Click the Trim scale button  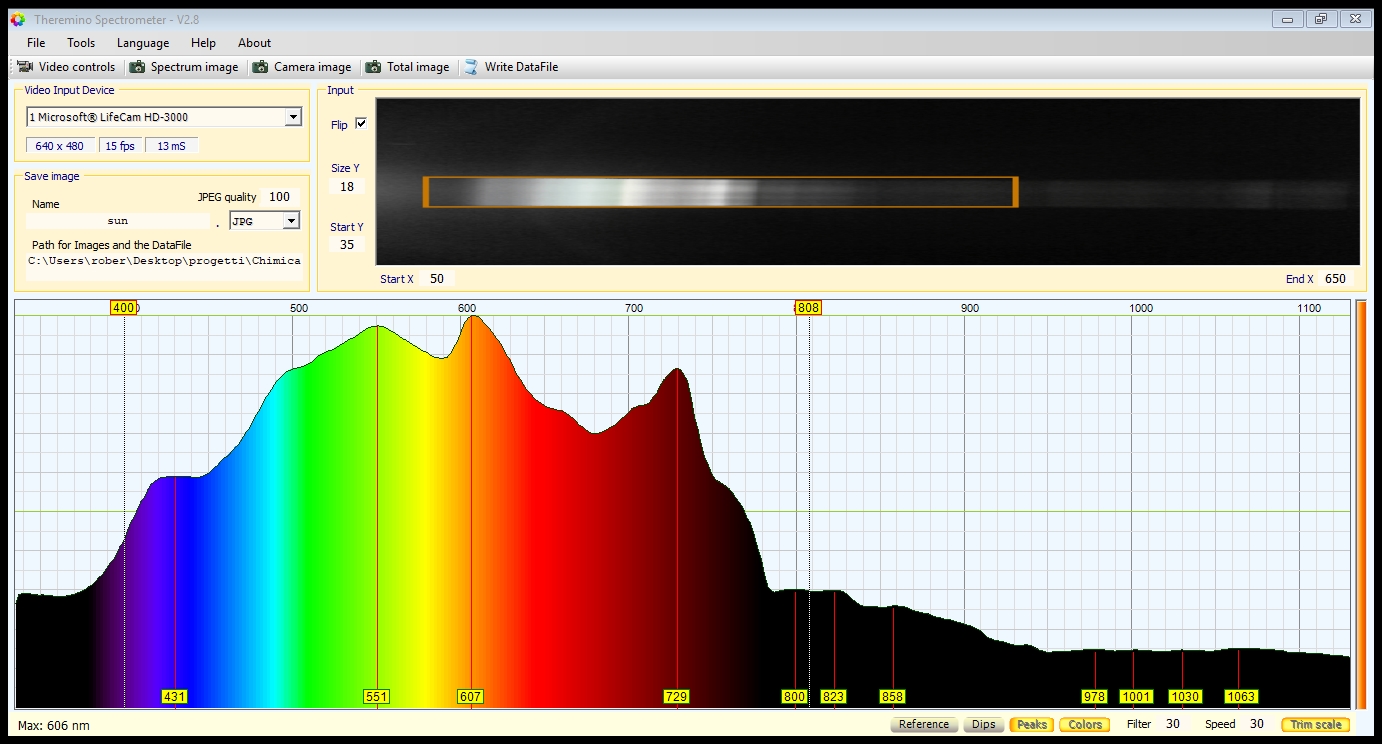click(1315, 724)
